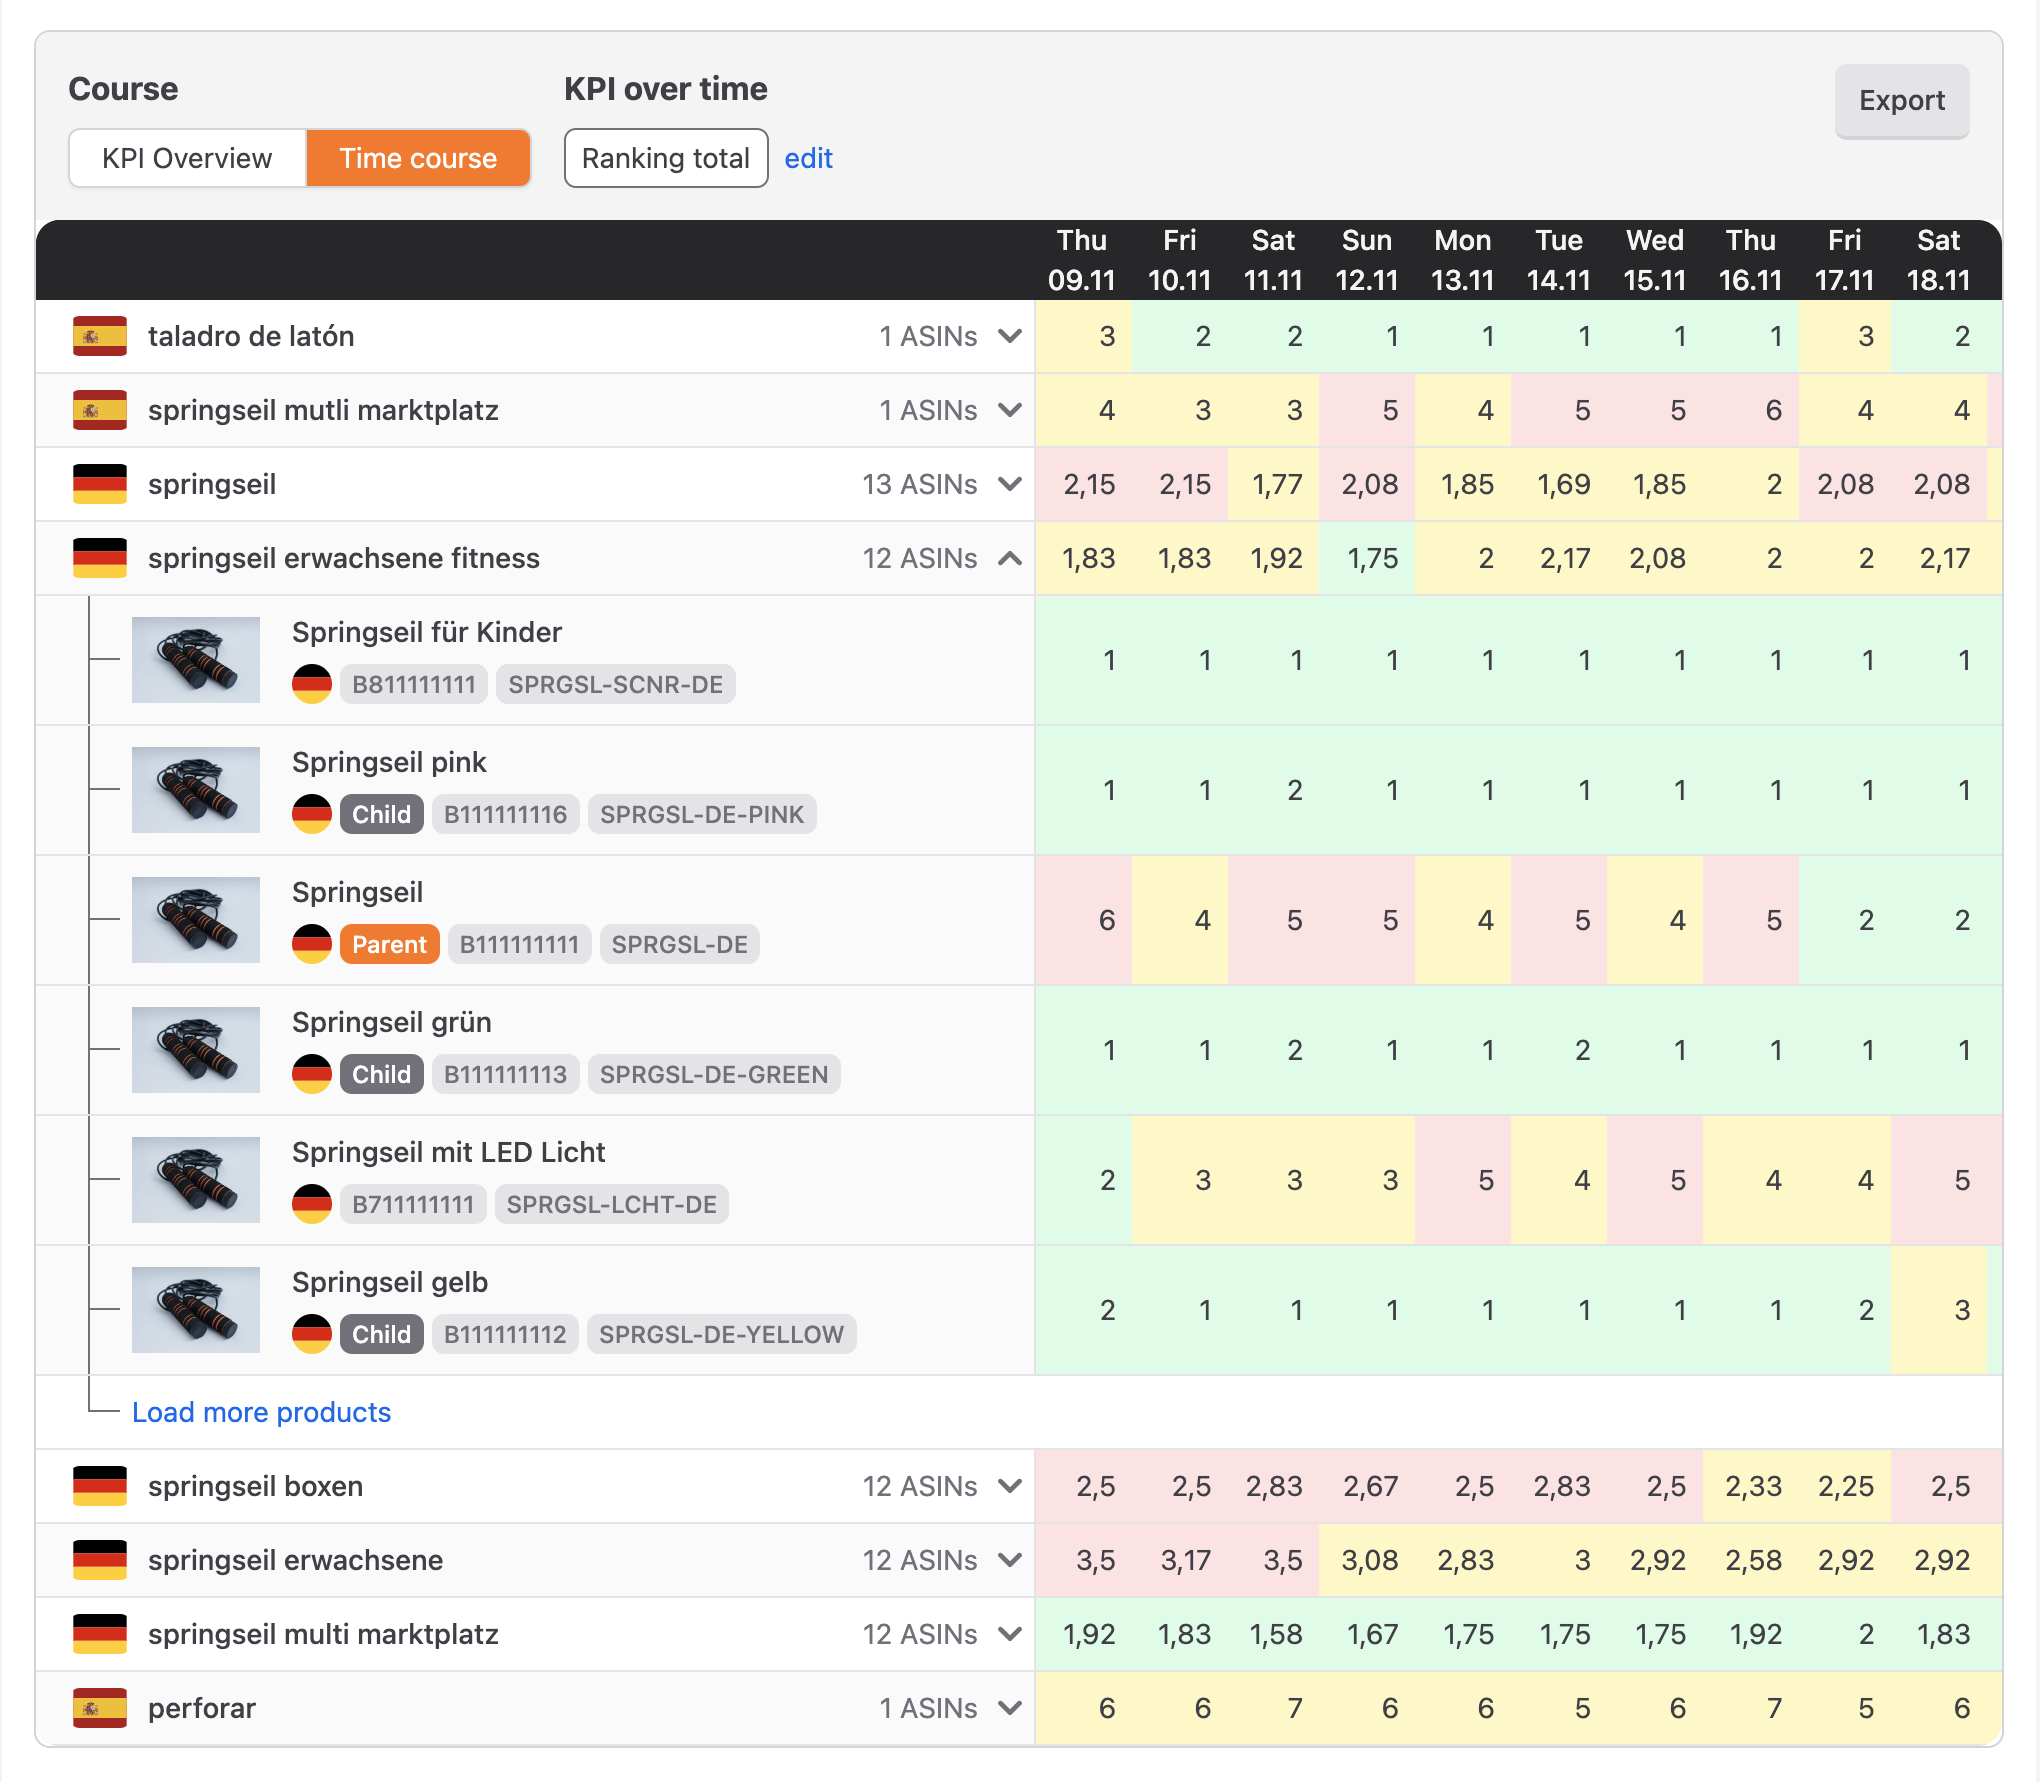
Task: Click German flag beside springseil boxen
Action: click(100, 1486)
